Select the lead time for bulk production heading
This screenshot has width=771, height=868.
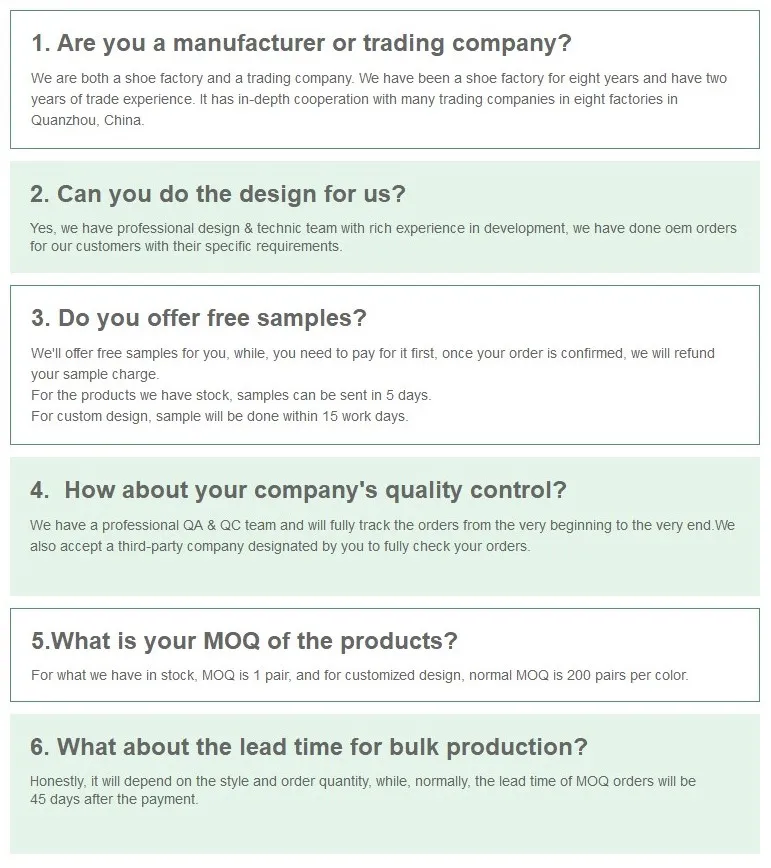pyautogui.click(x=309, y=747)
